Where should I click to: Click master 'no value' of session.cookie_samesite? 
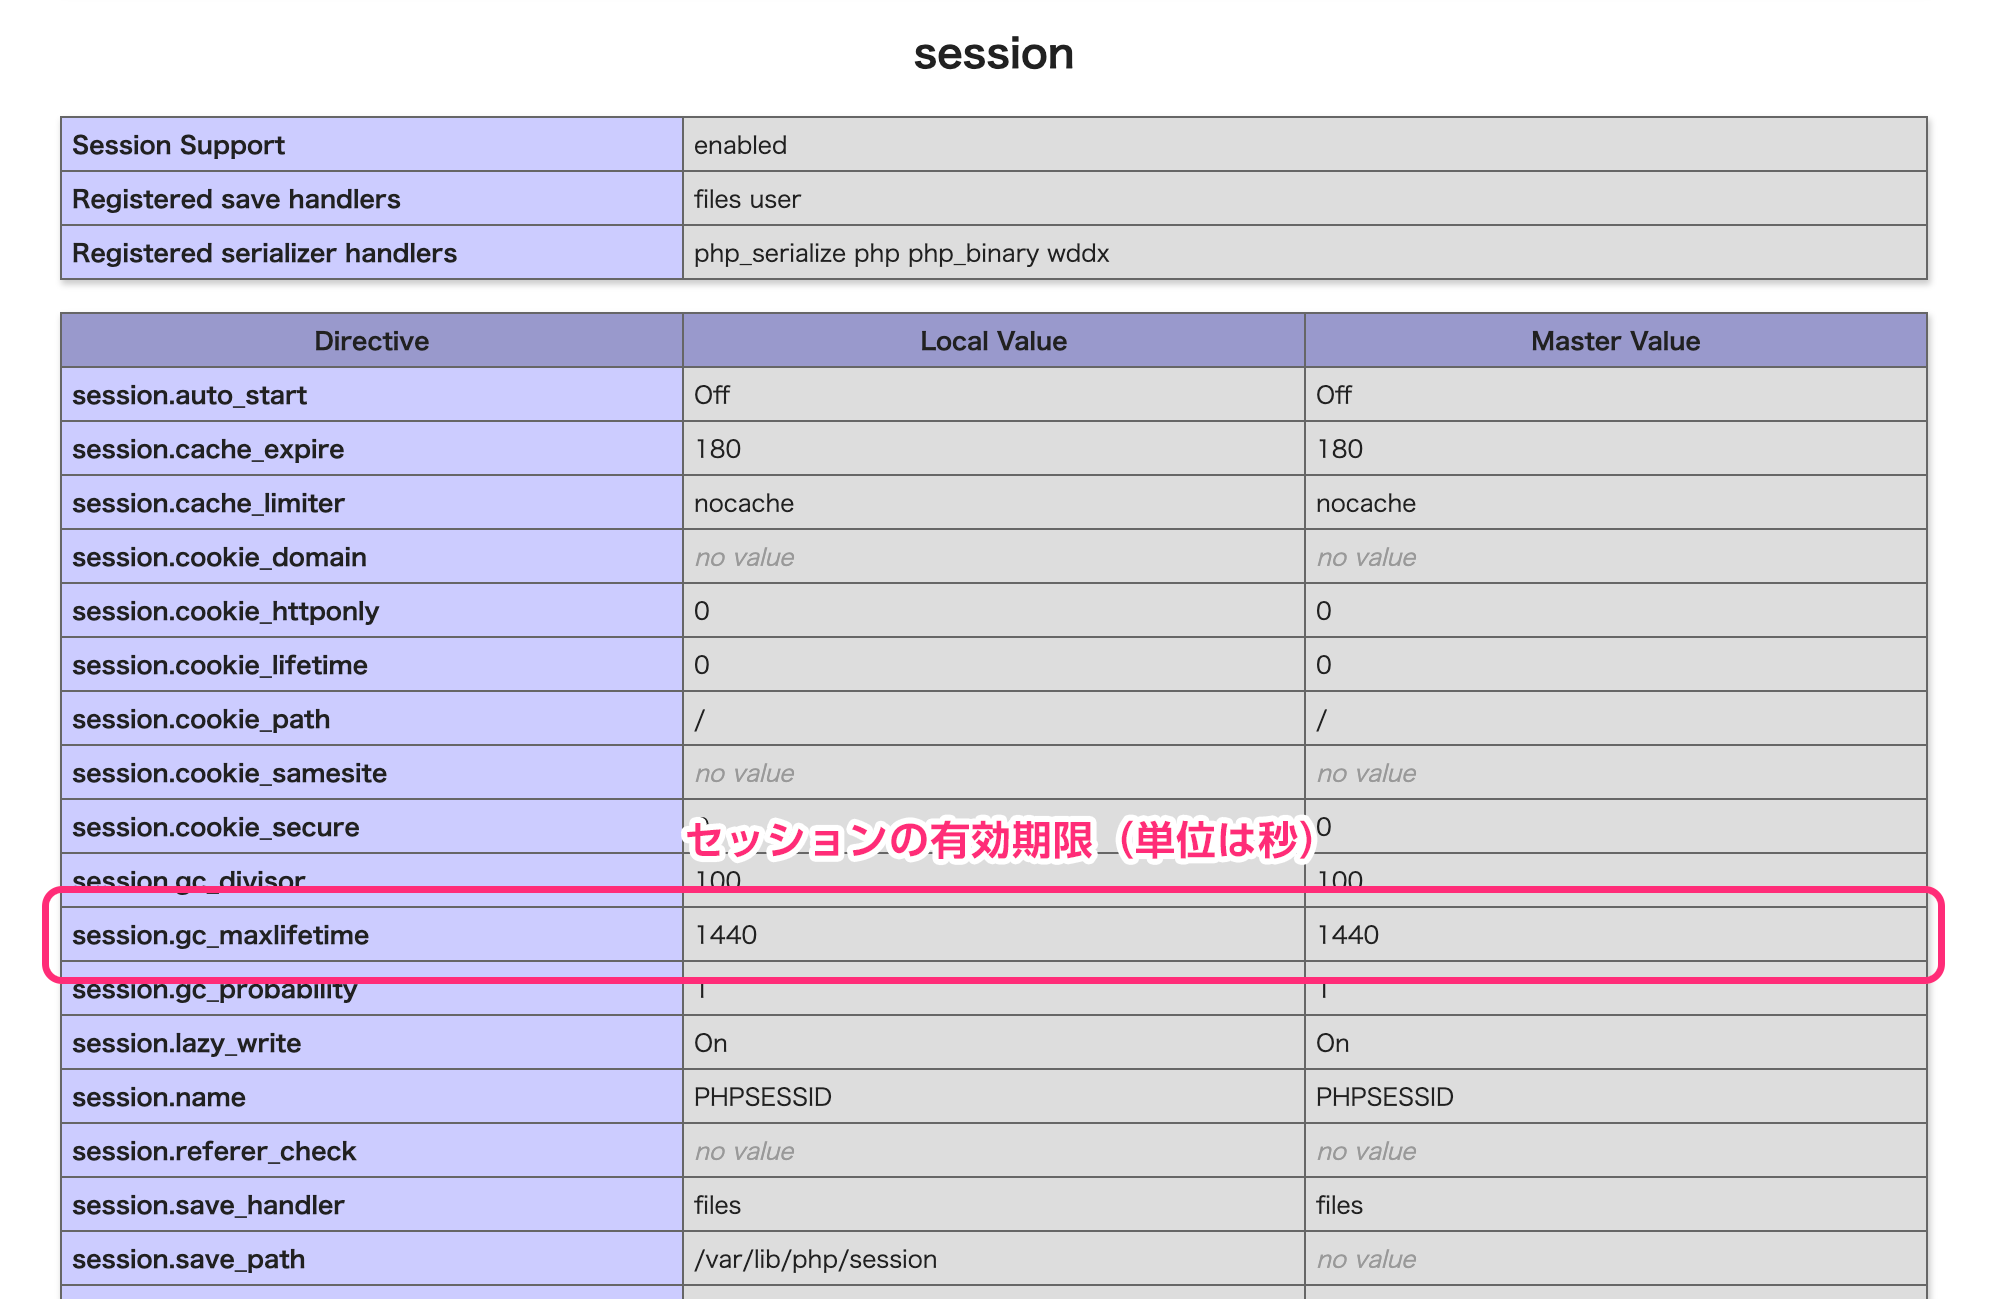click(1366, 773)
